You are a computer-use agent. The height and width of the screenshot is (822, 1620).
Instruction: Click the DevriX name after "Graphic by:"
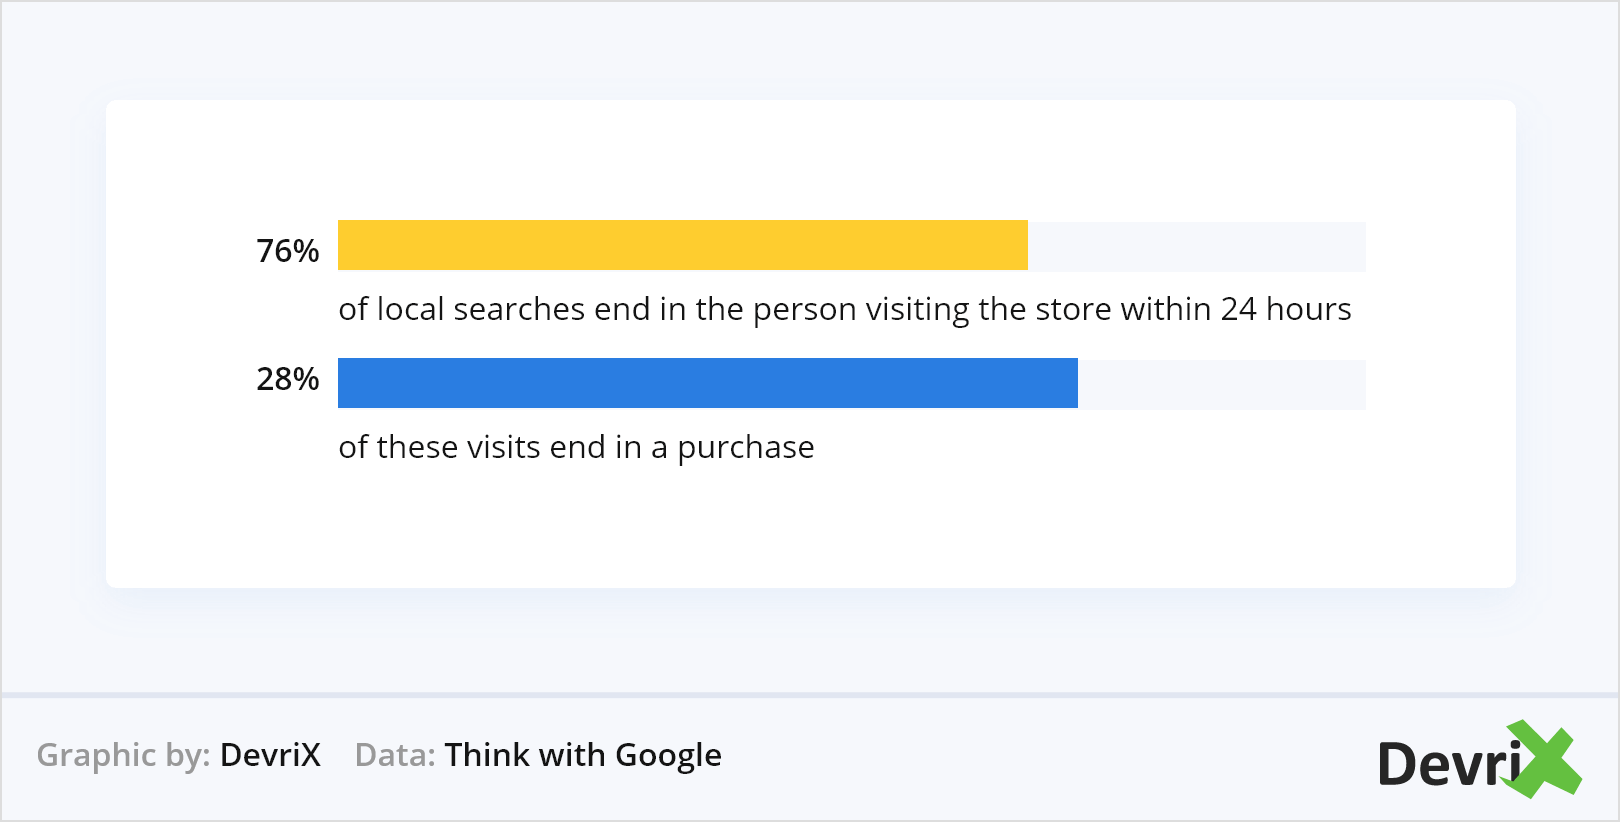tap(270, 755)
